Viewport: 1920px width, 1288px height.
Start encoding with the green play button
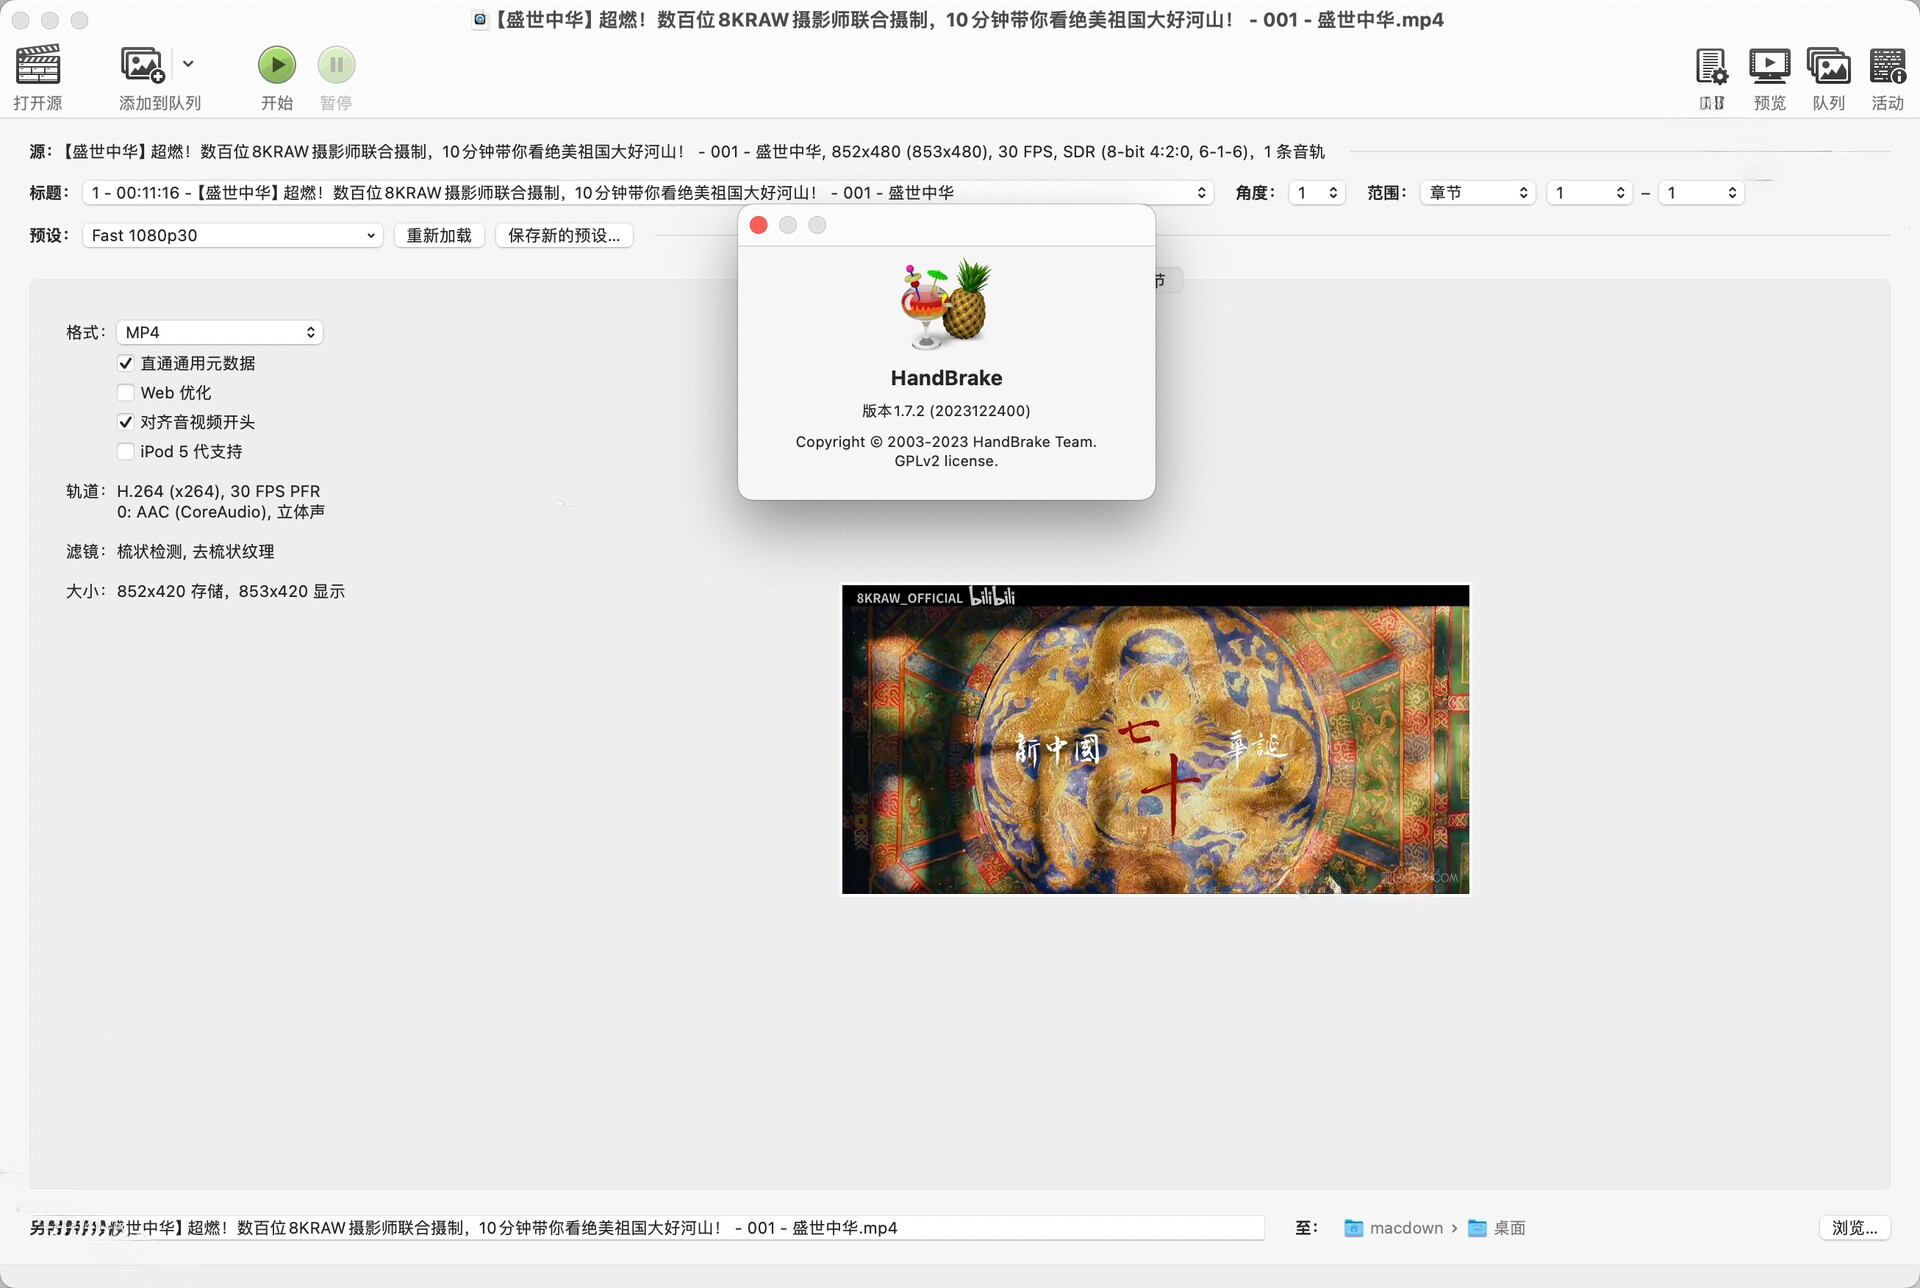tap(277, 65)
